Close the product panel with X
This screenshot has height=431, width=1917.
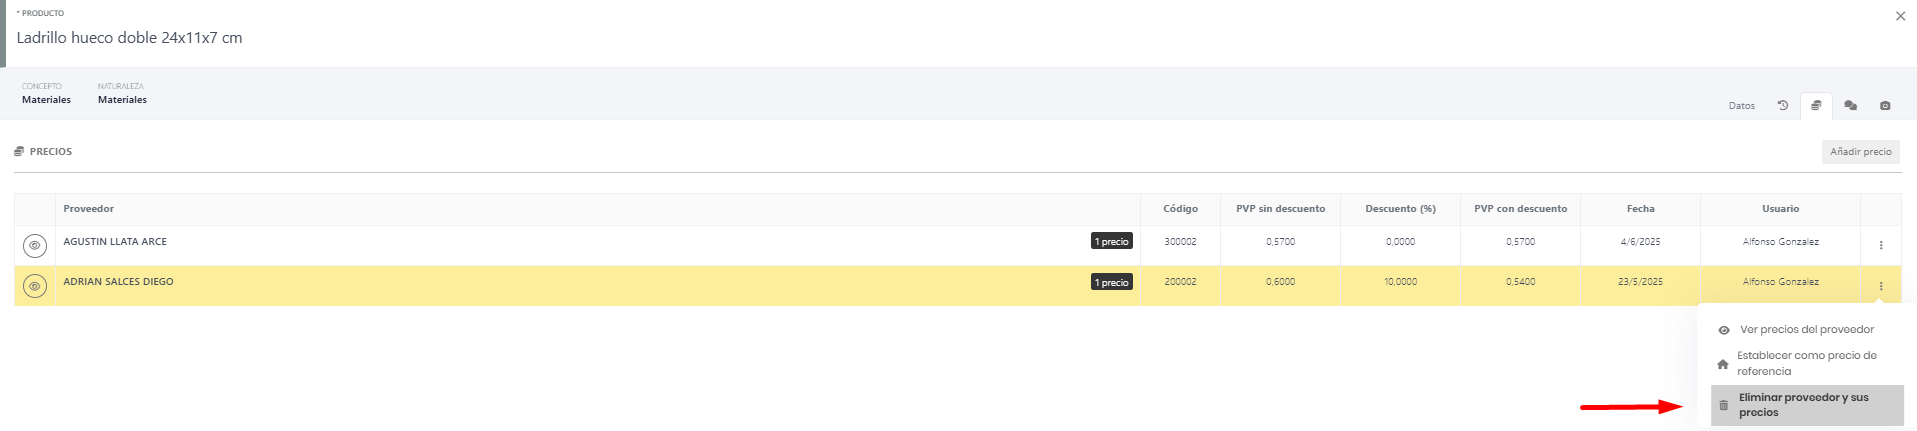[1900, 16]
